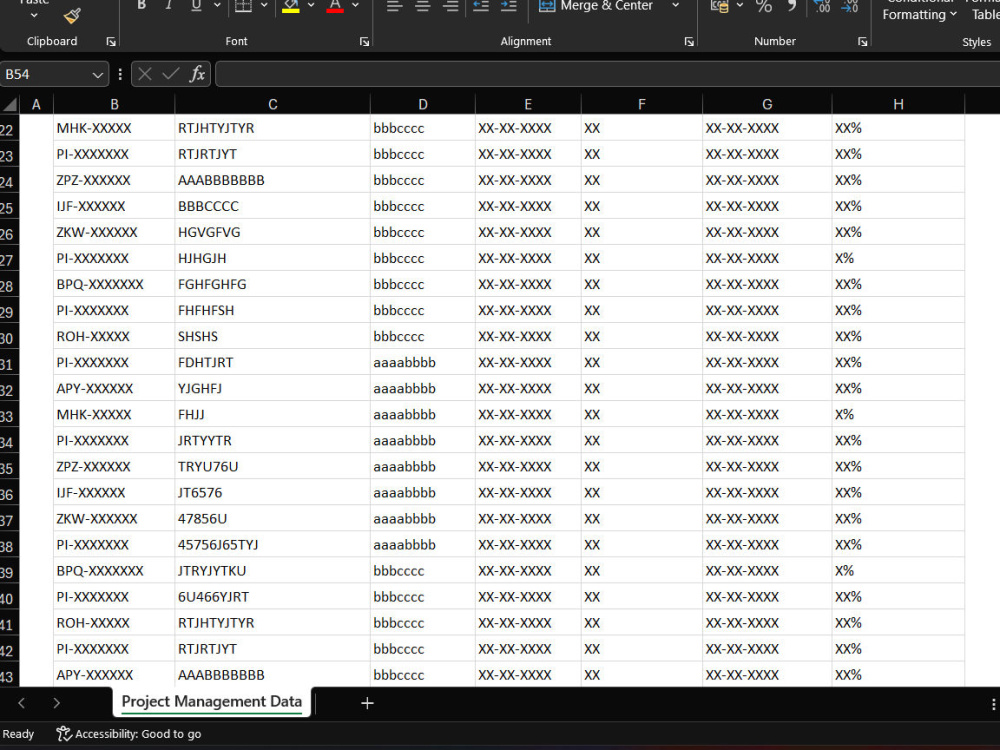Open Underline style dropdown arrow
The image size is (1000, 750).
(x=217, y=6)
